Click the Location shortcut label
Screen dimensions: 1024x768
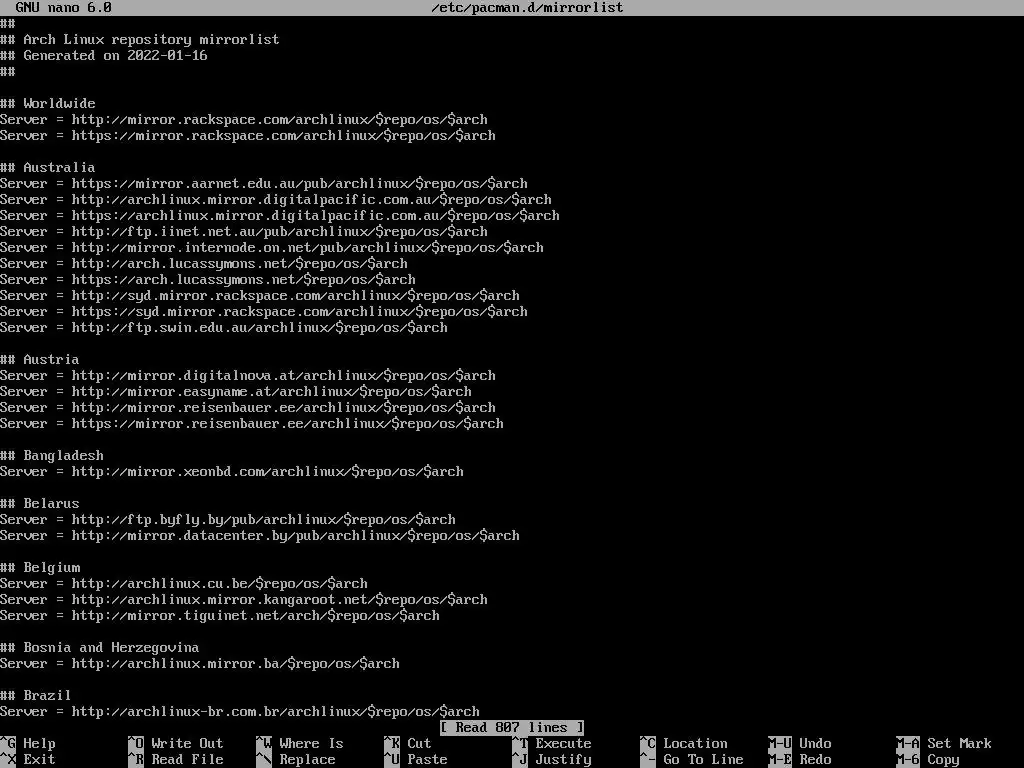[695, 743]
